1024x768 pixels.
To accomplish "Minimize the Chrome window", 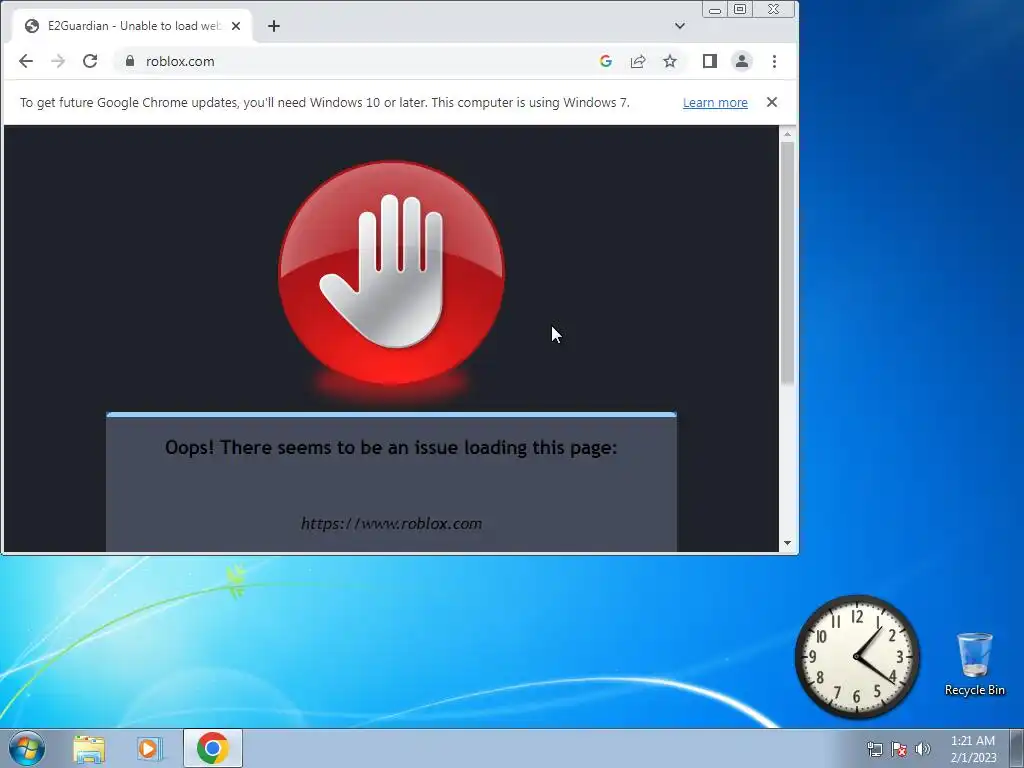I will [715, 10].
